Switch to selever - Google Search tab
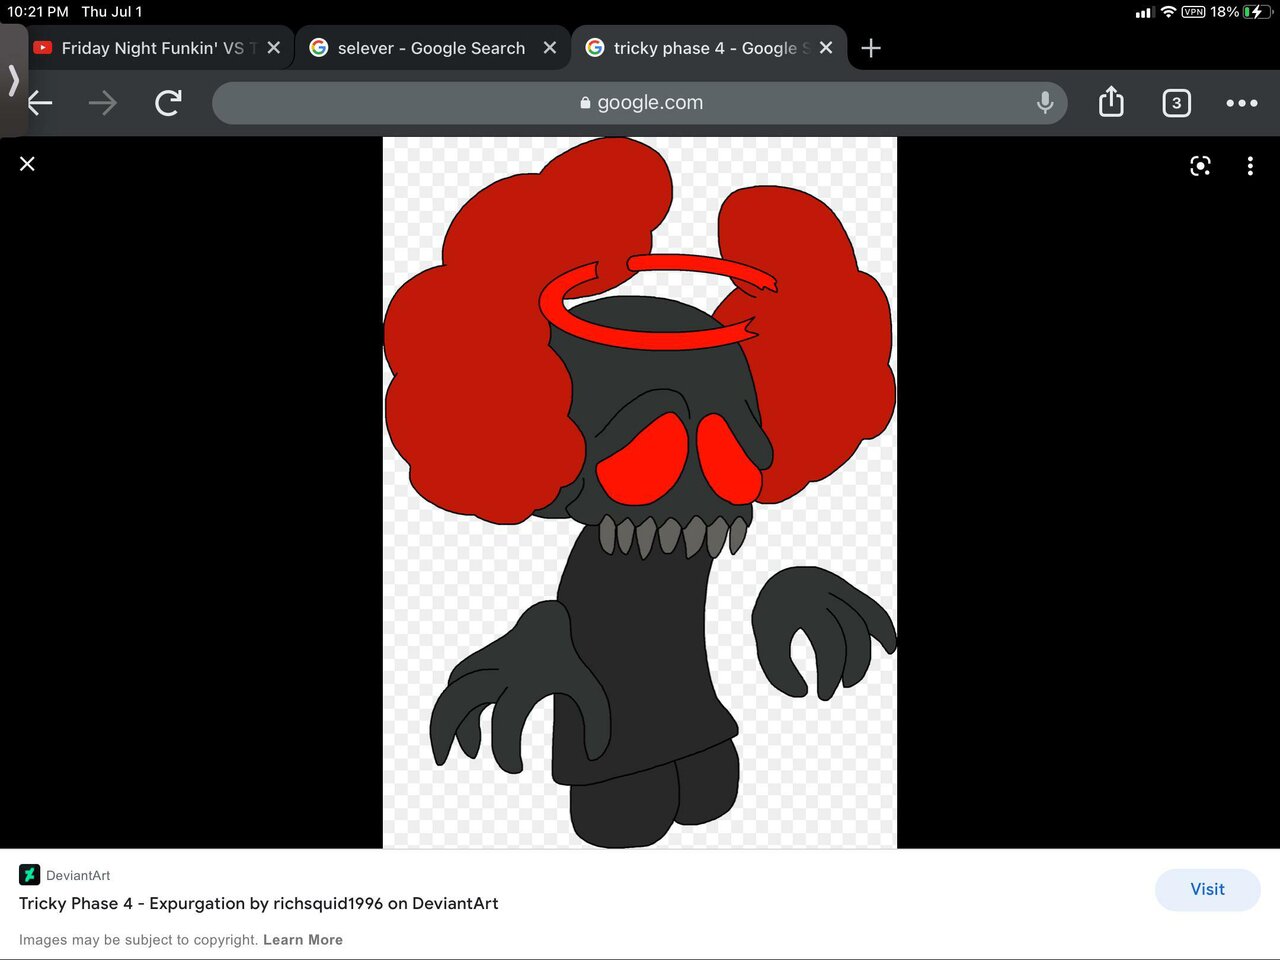Viewport: 1280px width, 960px height. (x=431, y=48)
